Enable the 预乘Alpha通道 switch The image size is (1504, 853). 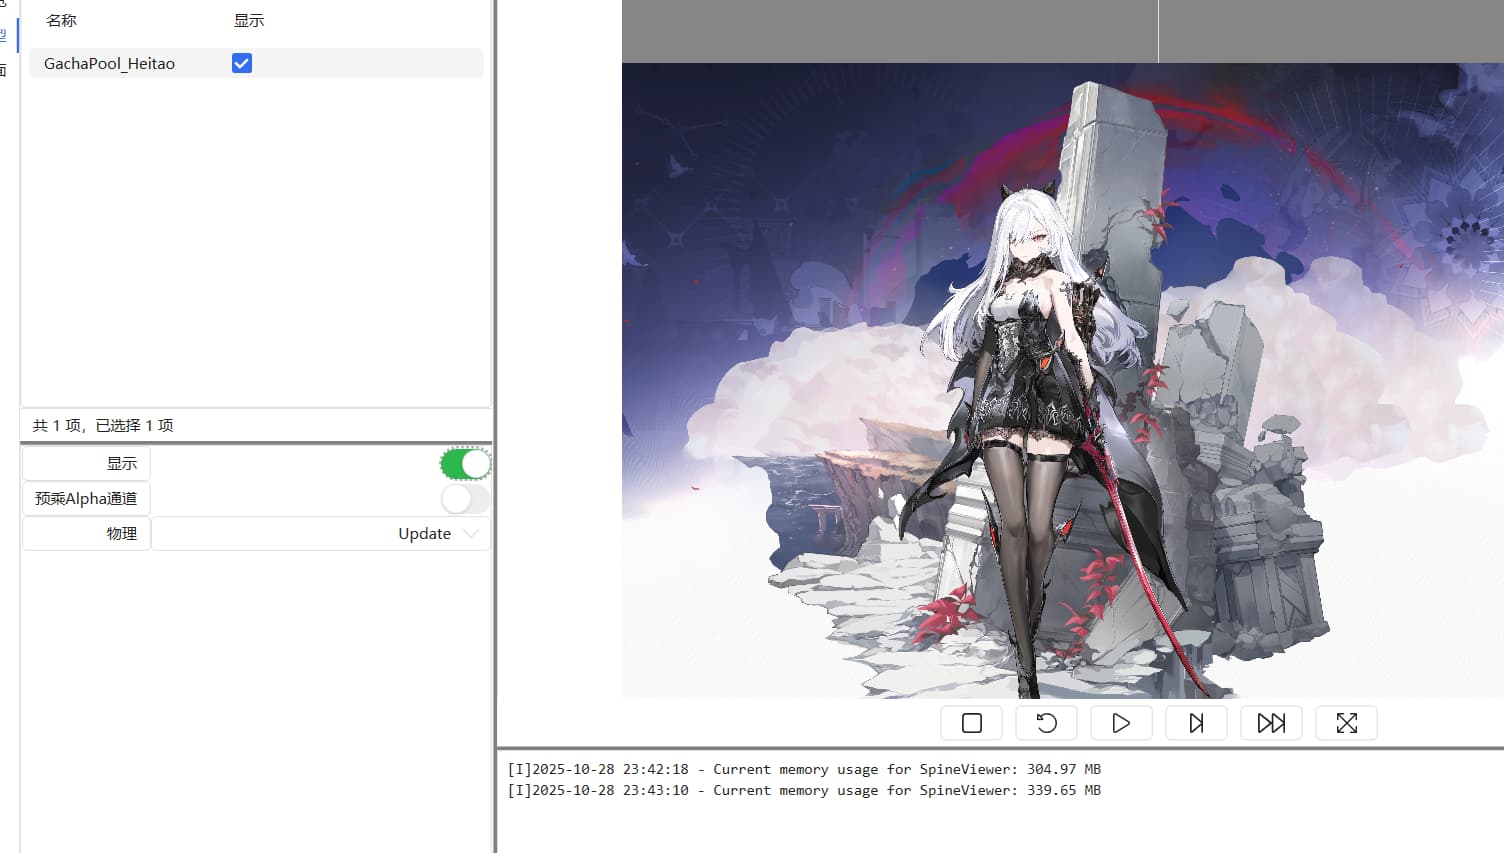point(465,499)
